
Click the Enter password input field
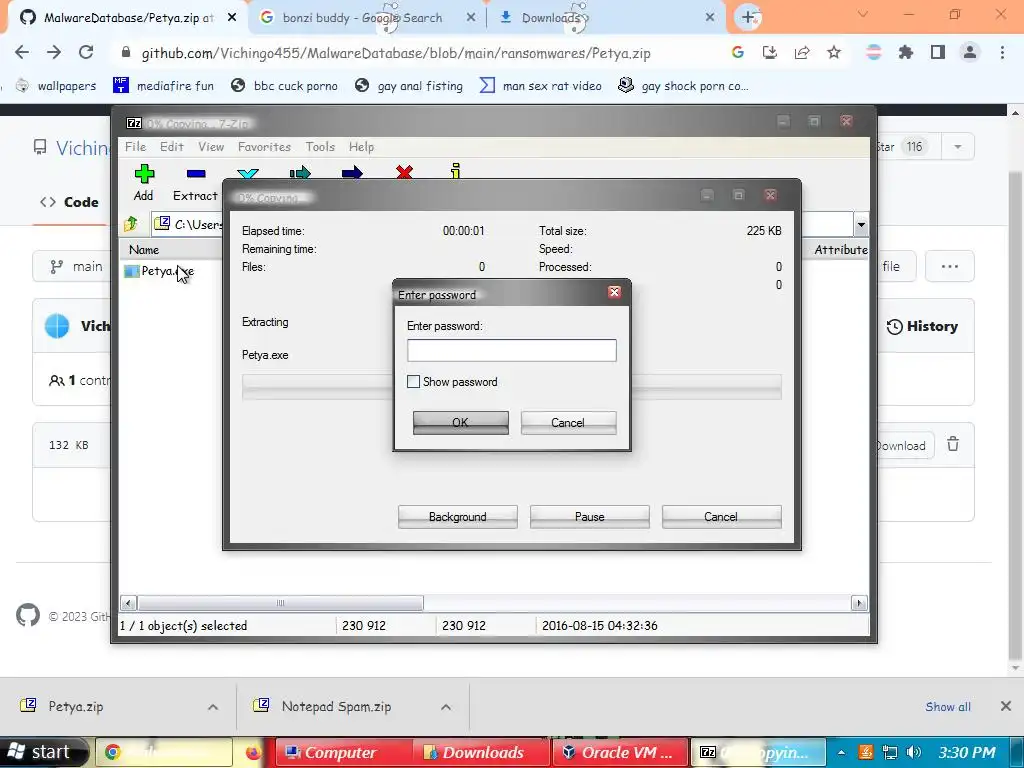tap(511, 350)
